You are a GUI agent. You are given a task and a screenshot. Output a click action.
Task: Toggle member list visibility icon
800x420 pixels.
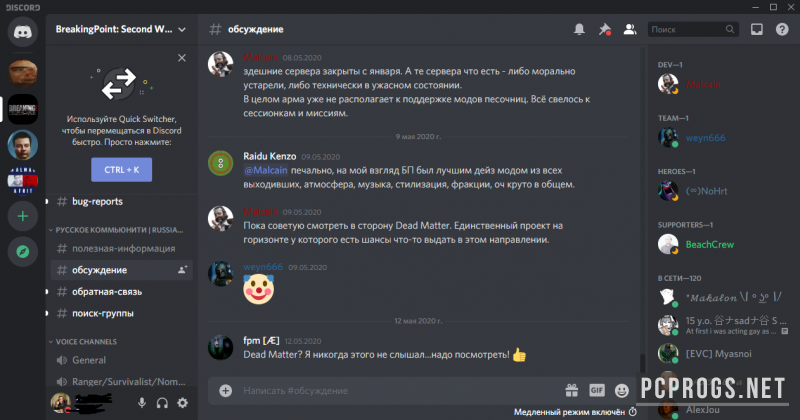pyautogui.click(x=630, y=30)
